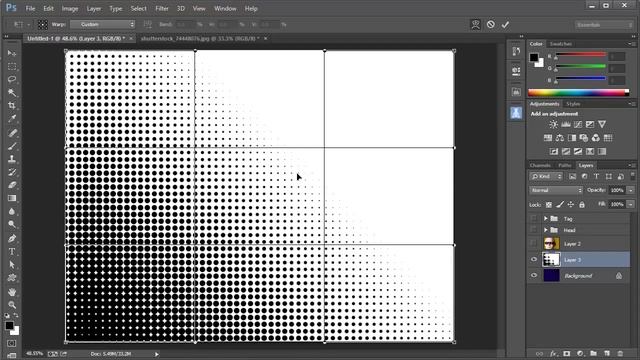Open the Image menu
Viewport: 640px width, 360px height.
click(x=70, y=9)
